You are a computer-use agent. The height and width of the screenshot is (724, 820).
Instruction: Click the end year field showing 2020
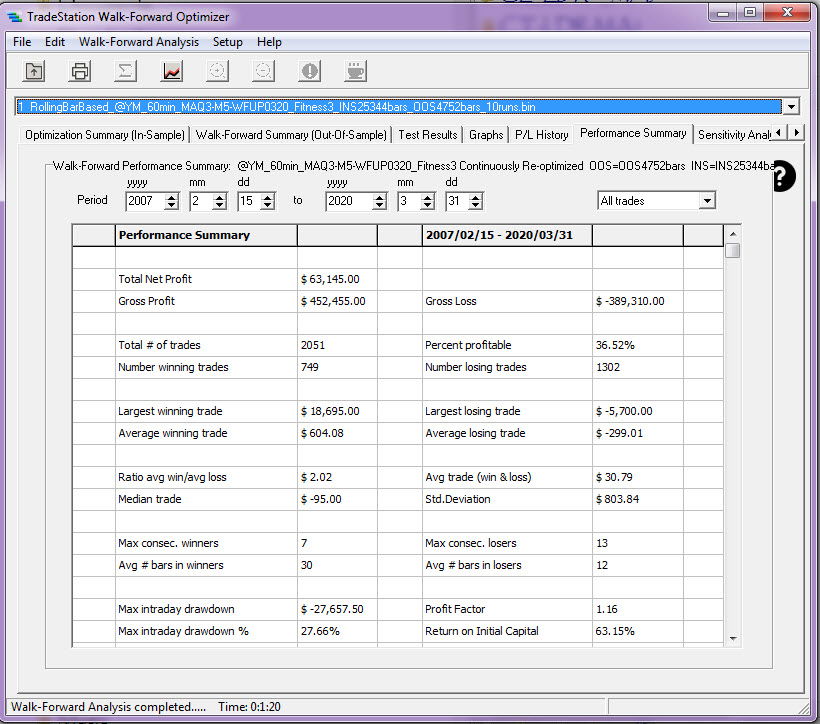click(350, 201)
